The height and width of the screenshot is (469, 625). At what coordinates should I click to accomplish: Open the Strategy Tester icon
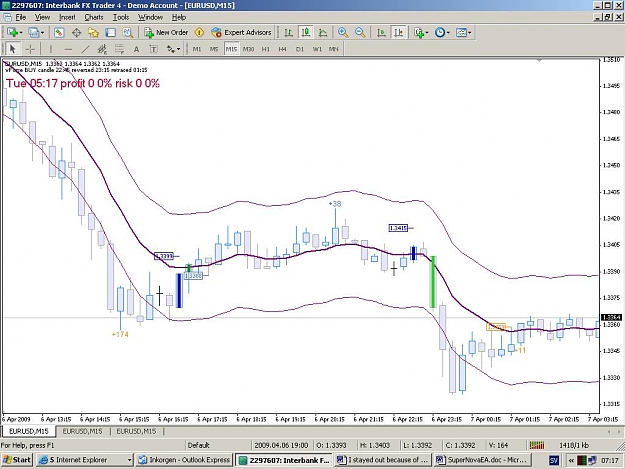128,32
